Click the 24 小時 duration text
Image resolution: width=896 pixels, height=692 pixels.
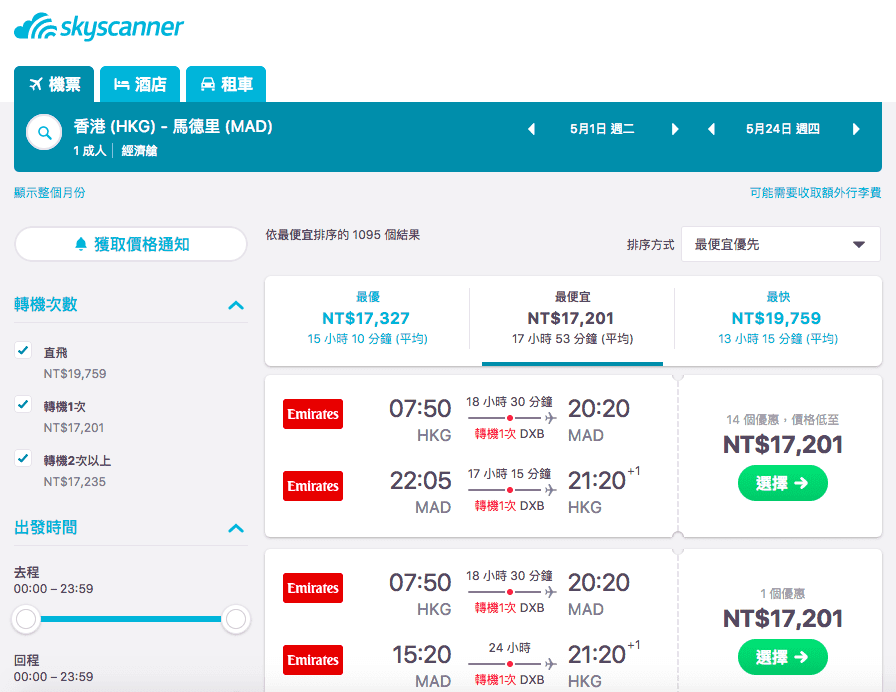coord(510,648)
